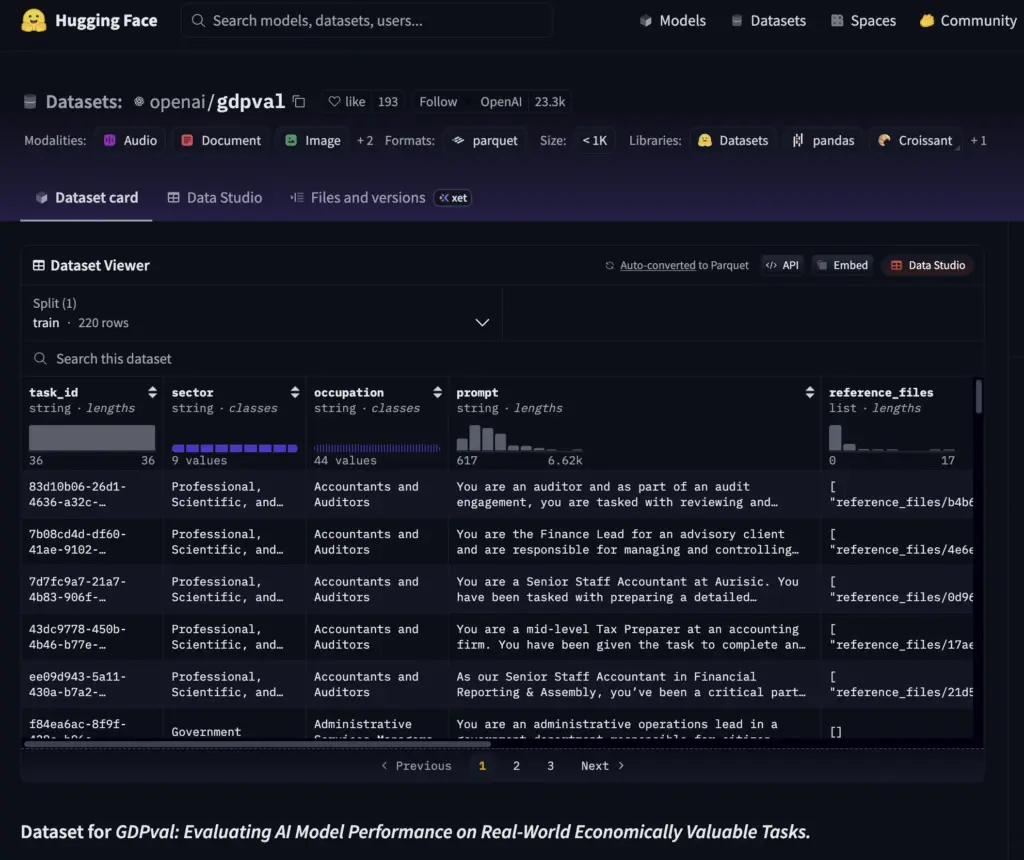This screenshot has width=1024, height=860.
Task: Click the Hugging Face logo icon
Action: (33, 21)
